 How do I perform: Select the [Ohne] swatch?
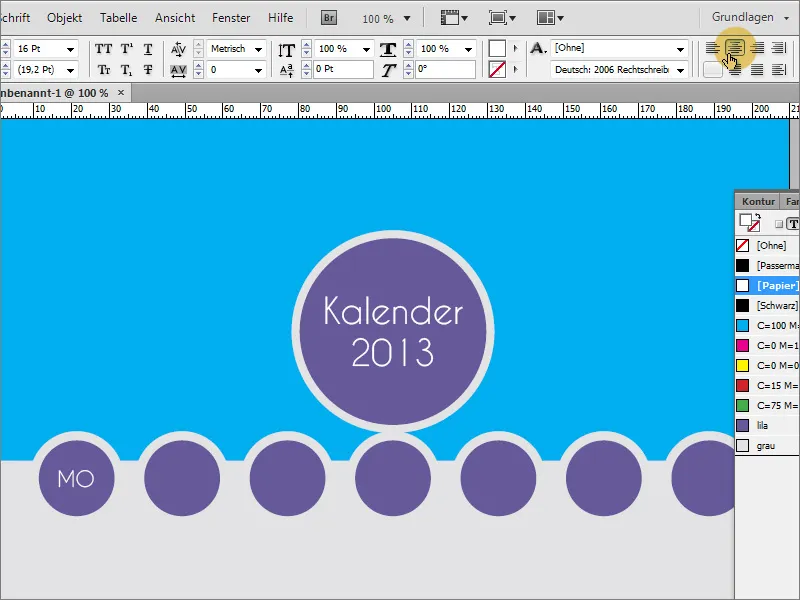(767, 245)
